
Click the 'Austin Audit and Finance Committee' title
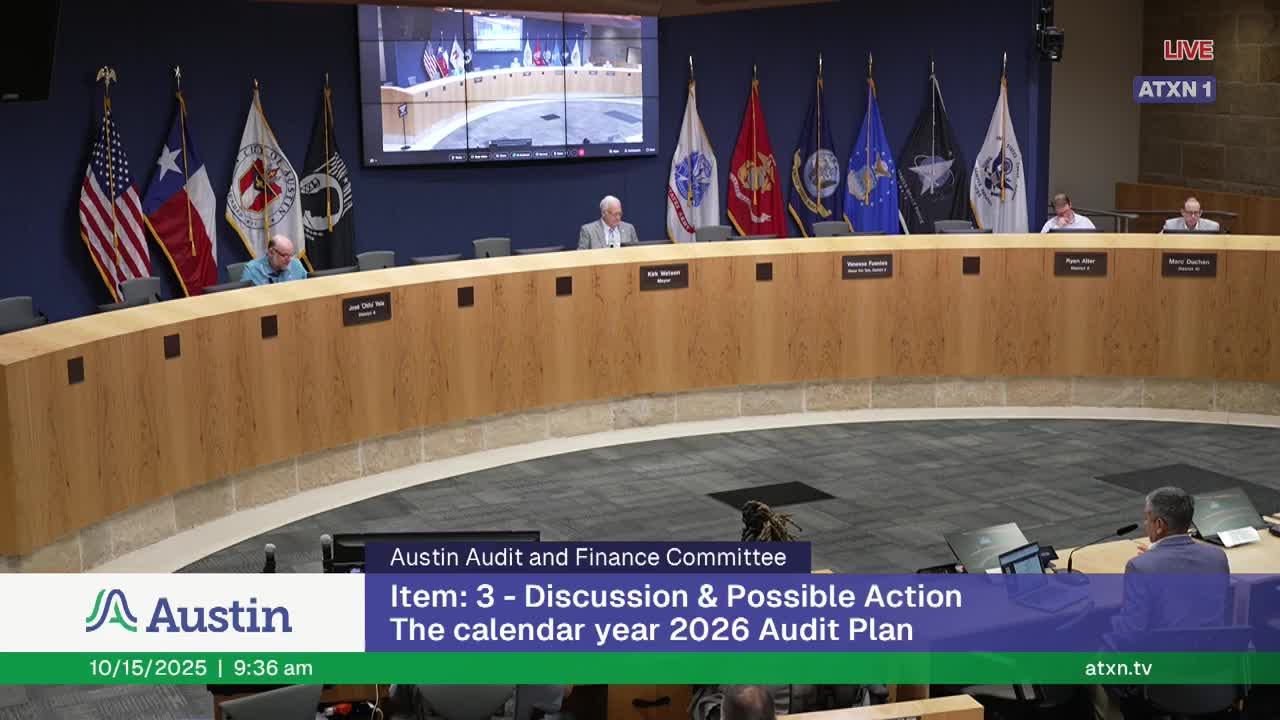[x=588, y=557]
